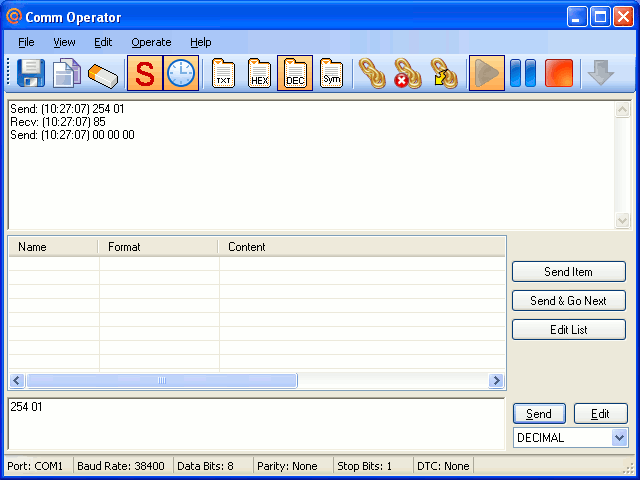
Task: Minimize the Comm Operator window
Action: click(x=577, y=17)
